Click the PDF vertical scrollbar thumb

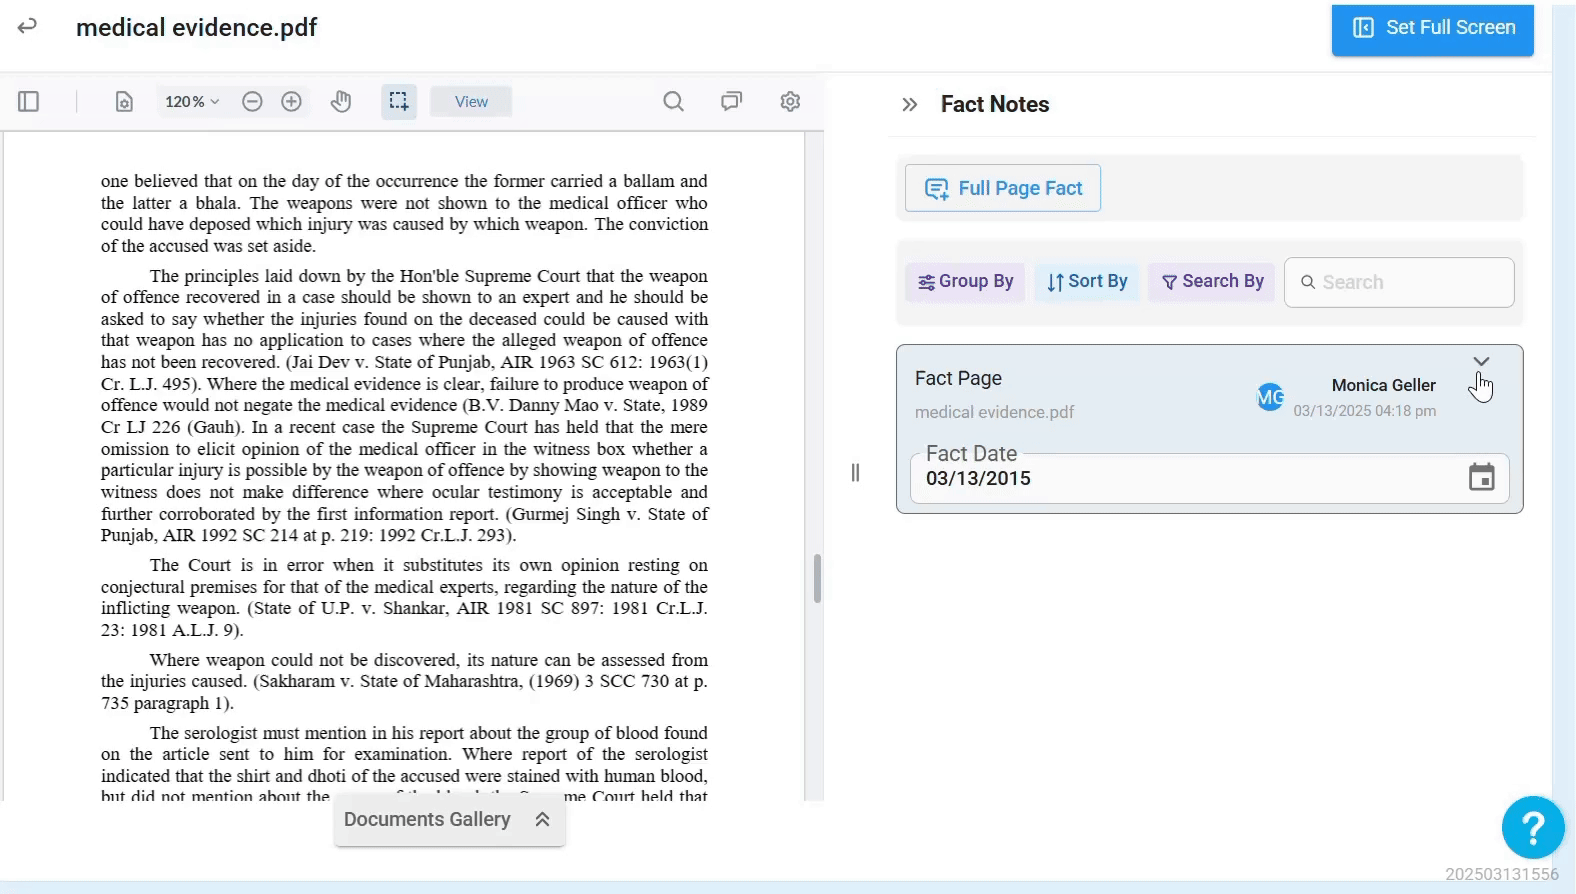pyautogui.click(x=817, y=579)
